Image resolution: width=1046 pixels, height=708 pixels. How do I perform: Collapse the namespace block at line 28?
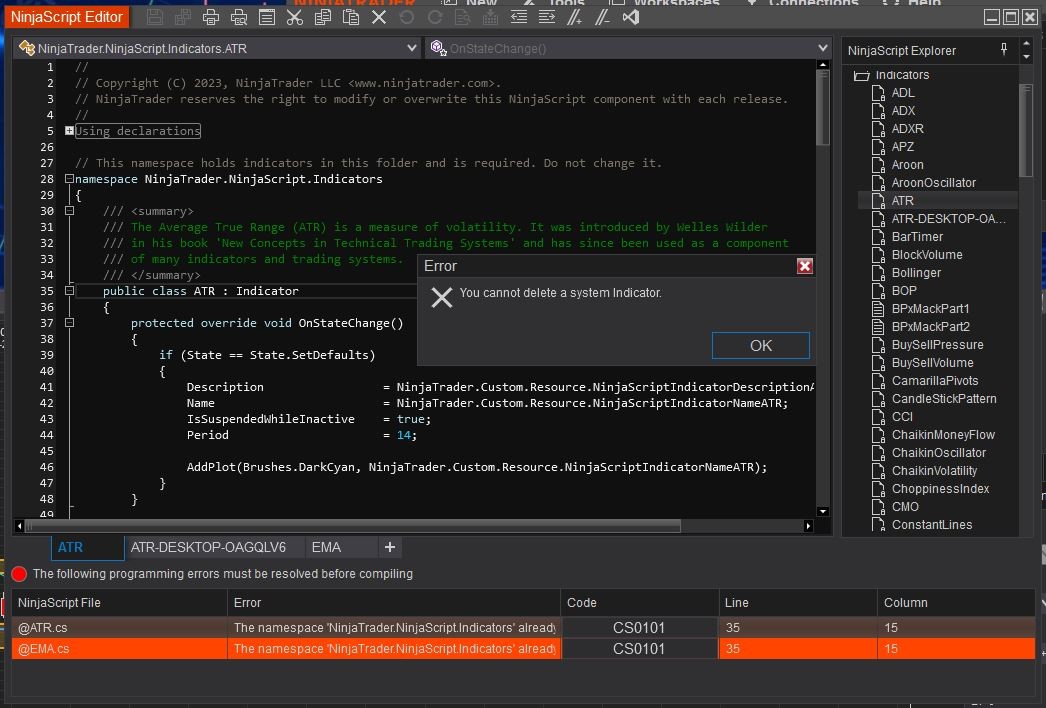coord(69,179)
